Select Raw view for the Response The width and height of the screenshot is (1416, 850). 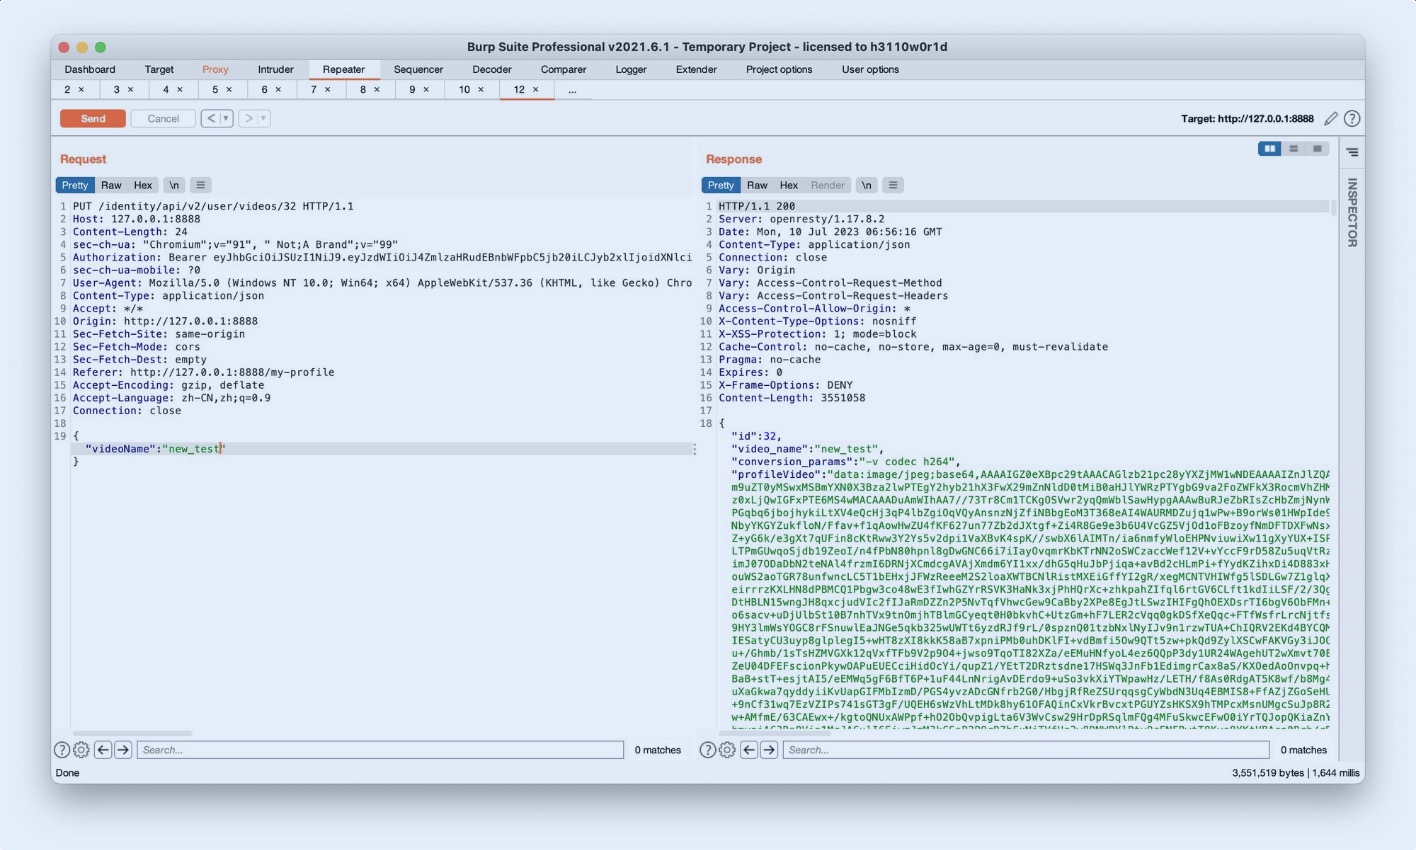757,185
